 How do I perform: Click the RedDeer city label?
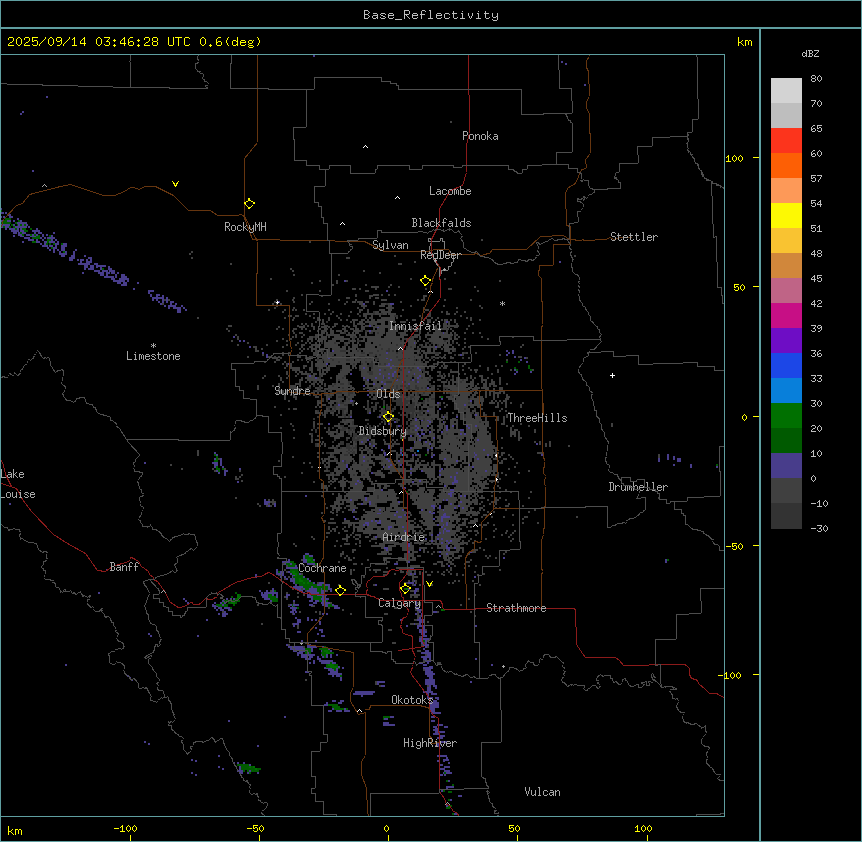pyautogui.click(x=440, y=255)
